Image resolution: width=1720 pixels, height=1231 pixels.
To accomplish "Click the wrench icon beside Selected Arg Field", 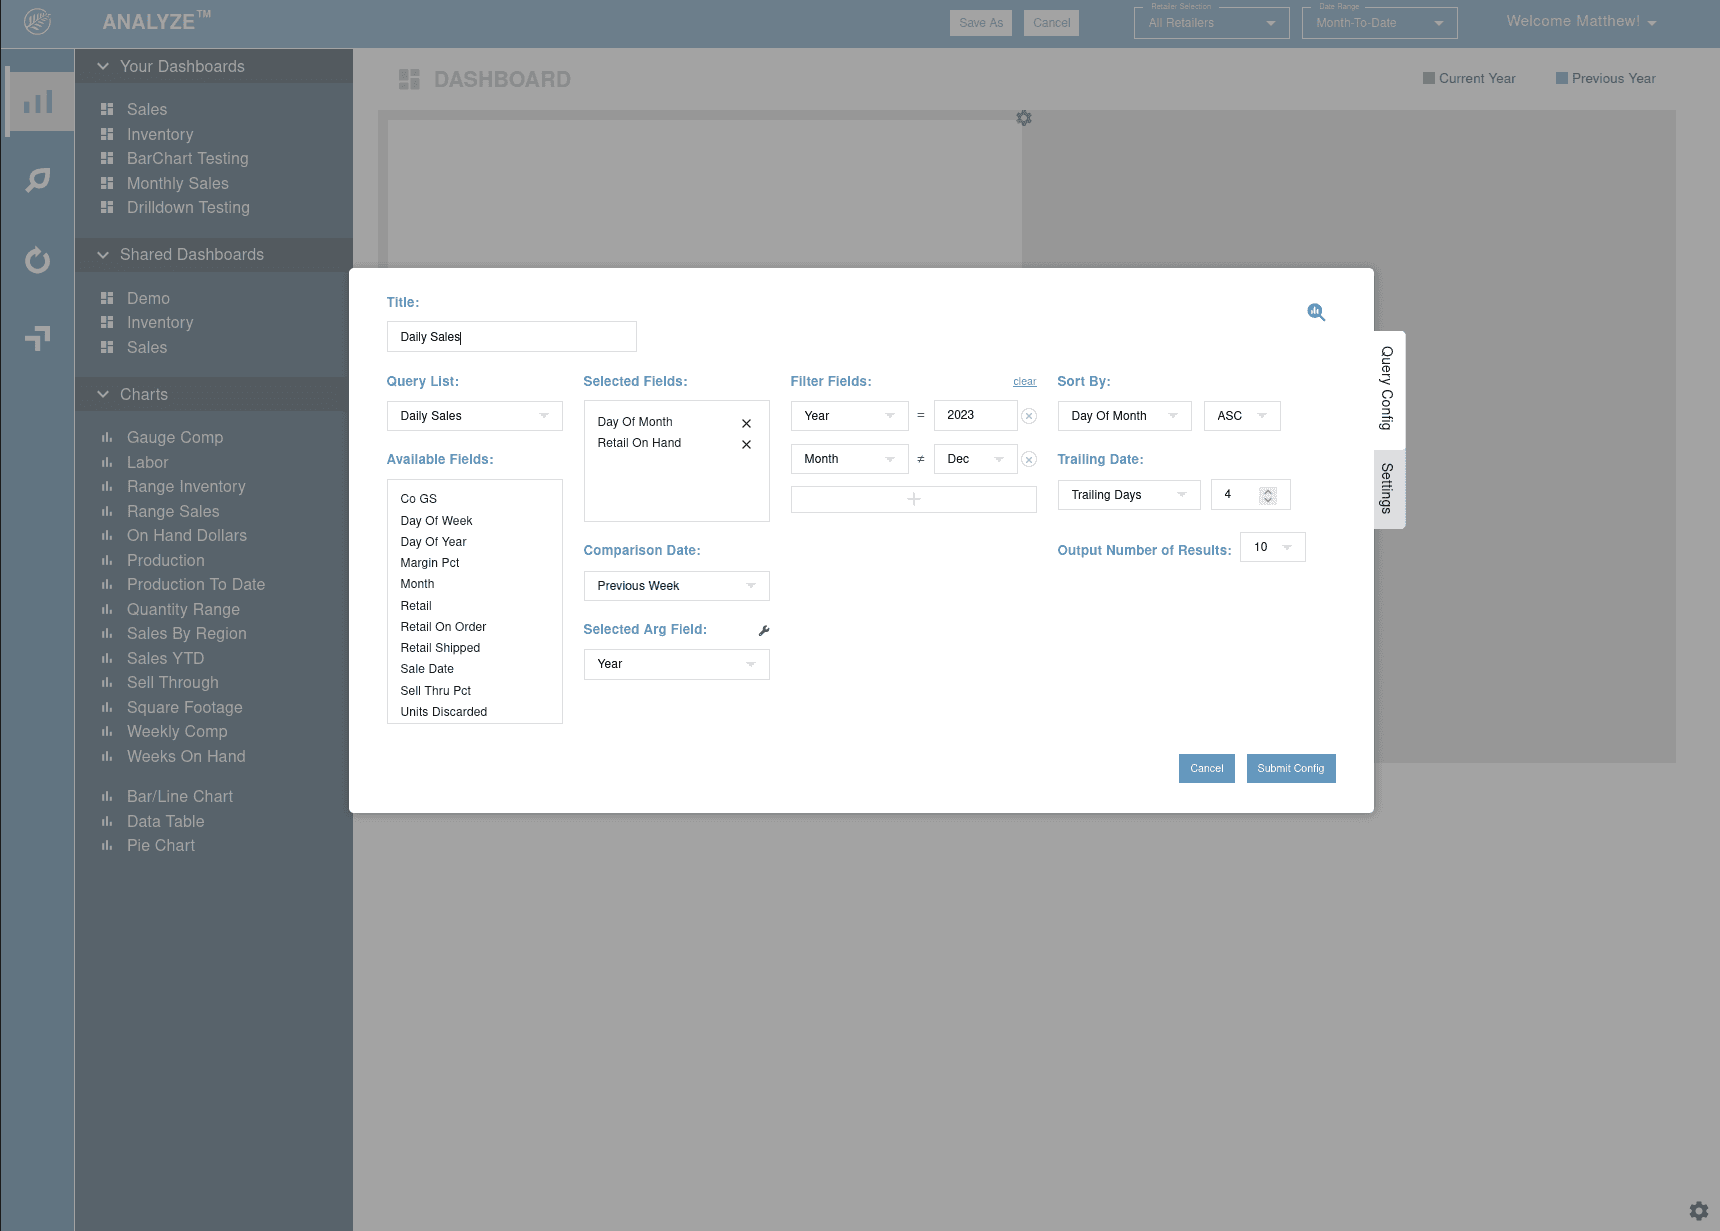I will pos(764,630).
